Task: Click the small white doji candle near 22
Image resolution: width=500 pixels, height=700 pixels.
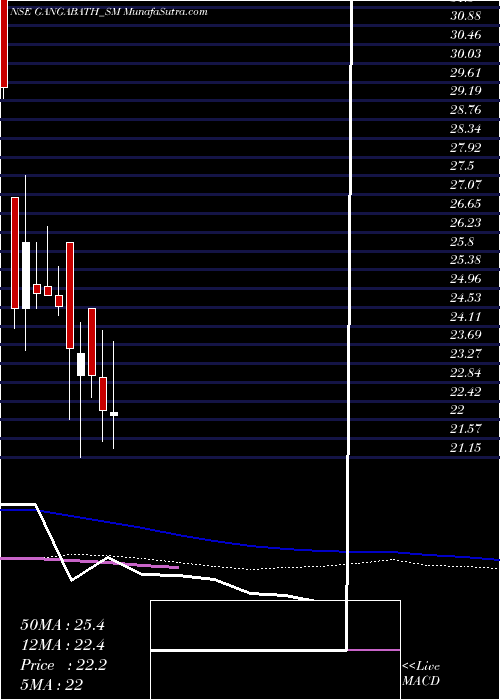Action: tap(114, 414)
